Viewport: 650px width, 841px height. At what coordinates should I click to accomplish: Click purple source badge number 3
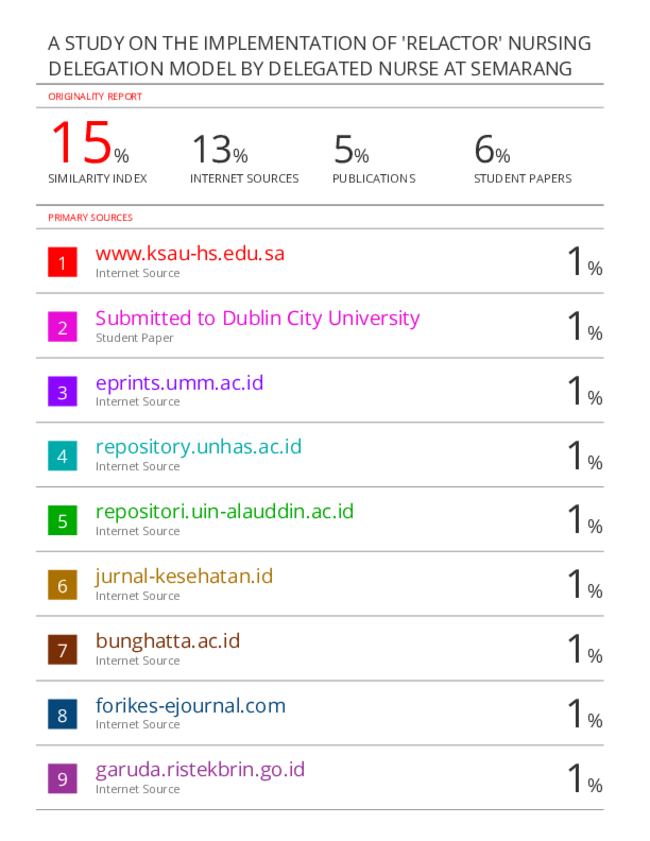tap(62, 392)
